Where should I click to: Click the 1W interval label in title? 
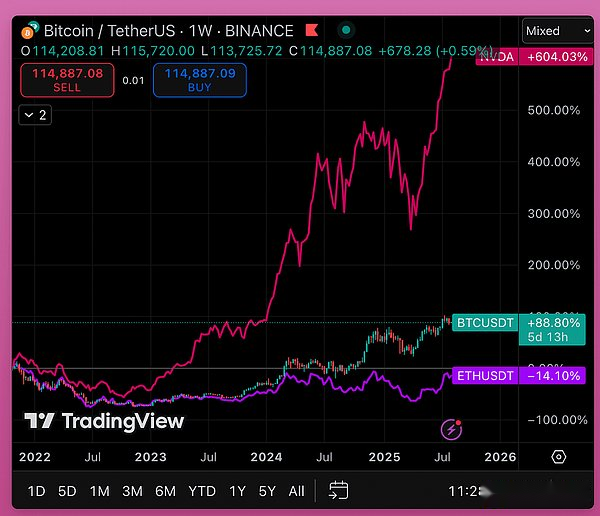pos(201,31)
